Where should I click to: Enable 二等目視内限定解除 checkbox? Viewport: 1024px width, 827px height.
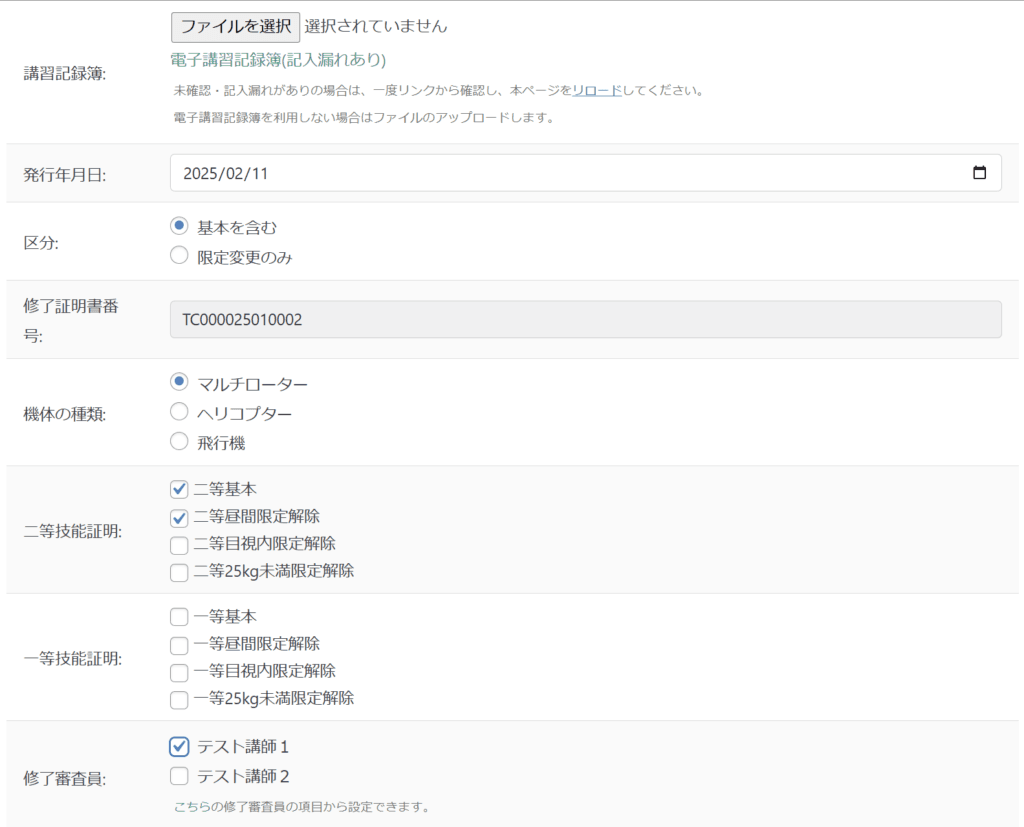(x=180, y=545)
